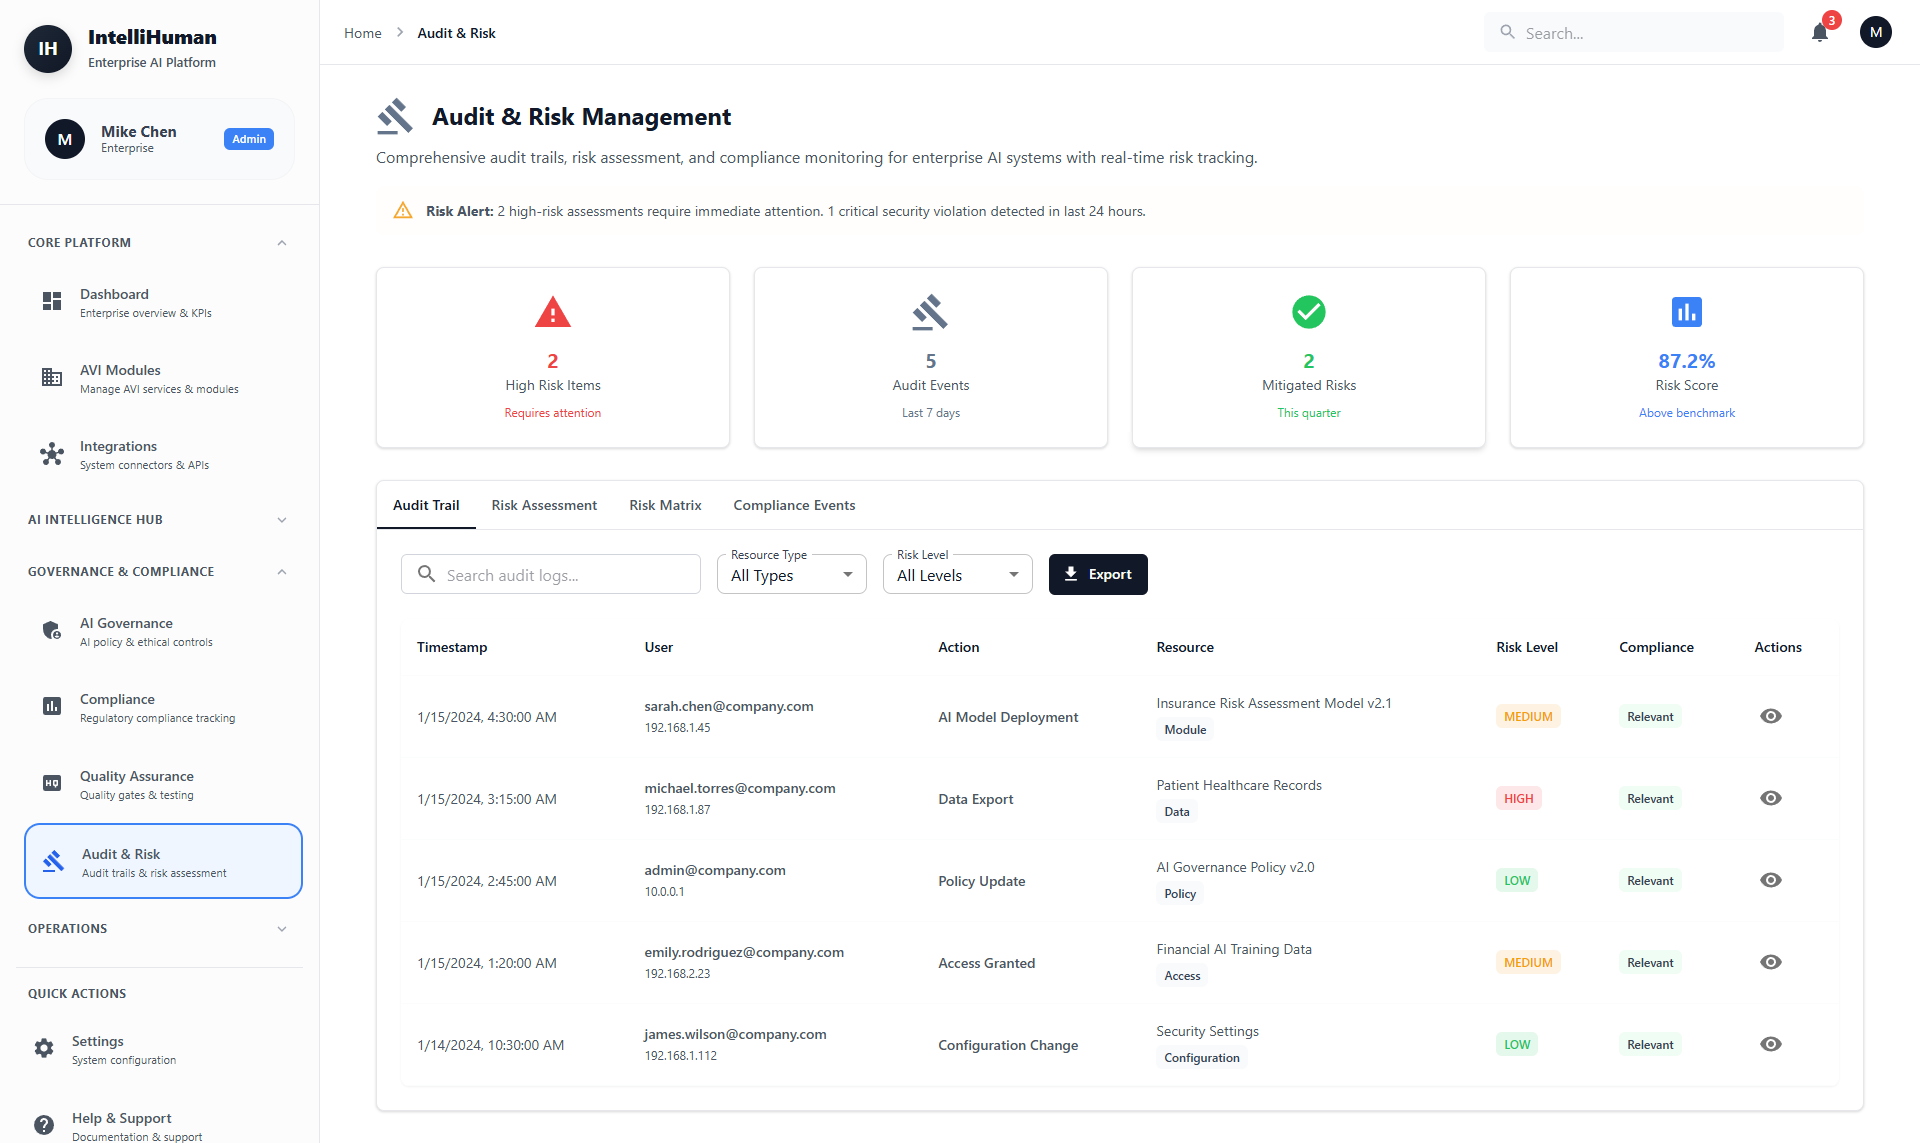Image resolution: width=1920 pixels, height=1143 pixels.
Task: View details of the Policy Update event
Action: tap(1771, 880)
